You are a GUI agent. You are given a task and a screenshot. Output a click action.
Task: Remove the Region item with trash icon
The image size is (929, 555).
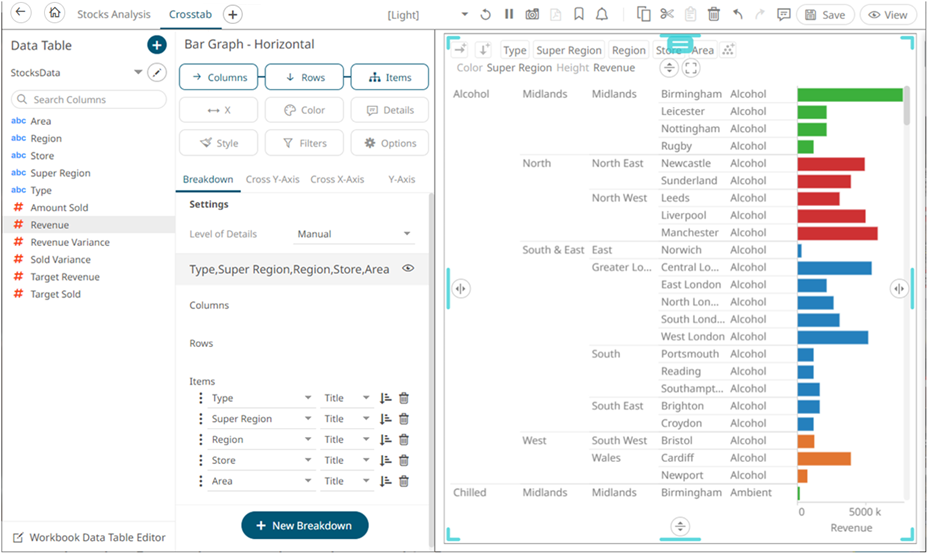click(x=404, y=439)
